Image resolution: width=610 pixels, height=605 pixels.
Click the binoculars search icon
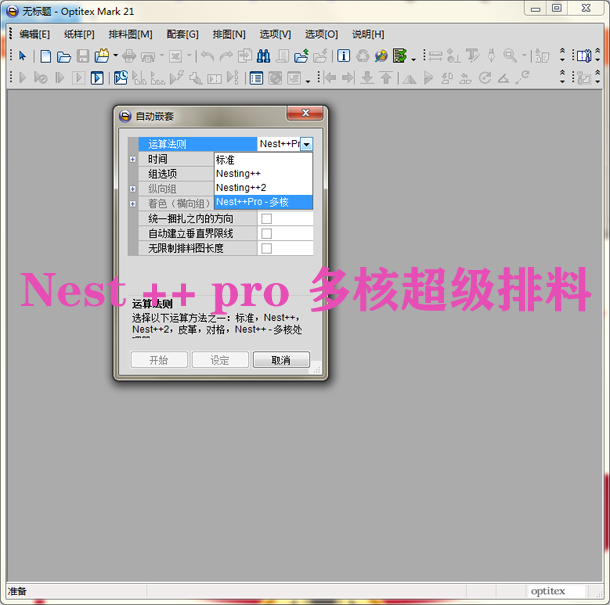[263, 56]
